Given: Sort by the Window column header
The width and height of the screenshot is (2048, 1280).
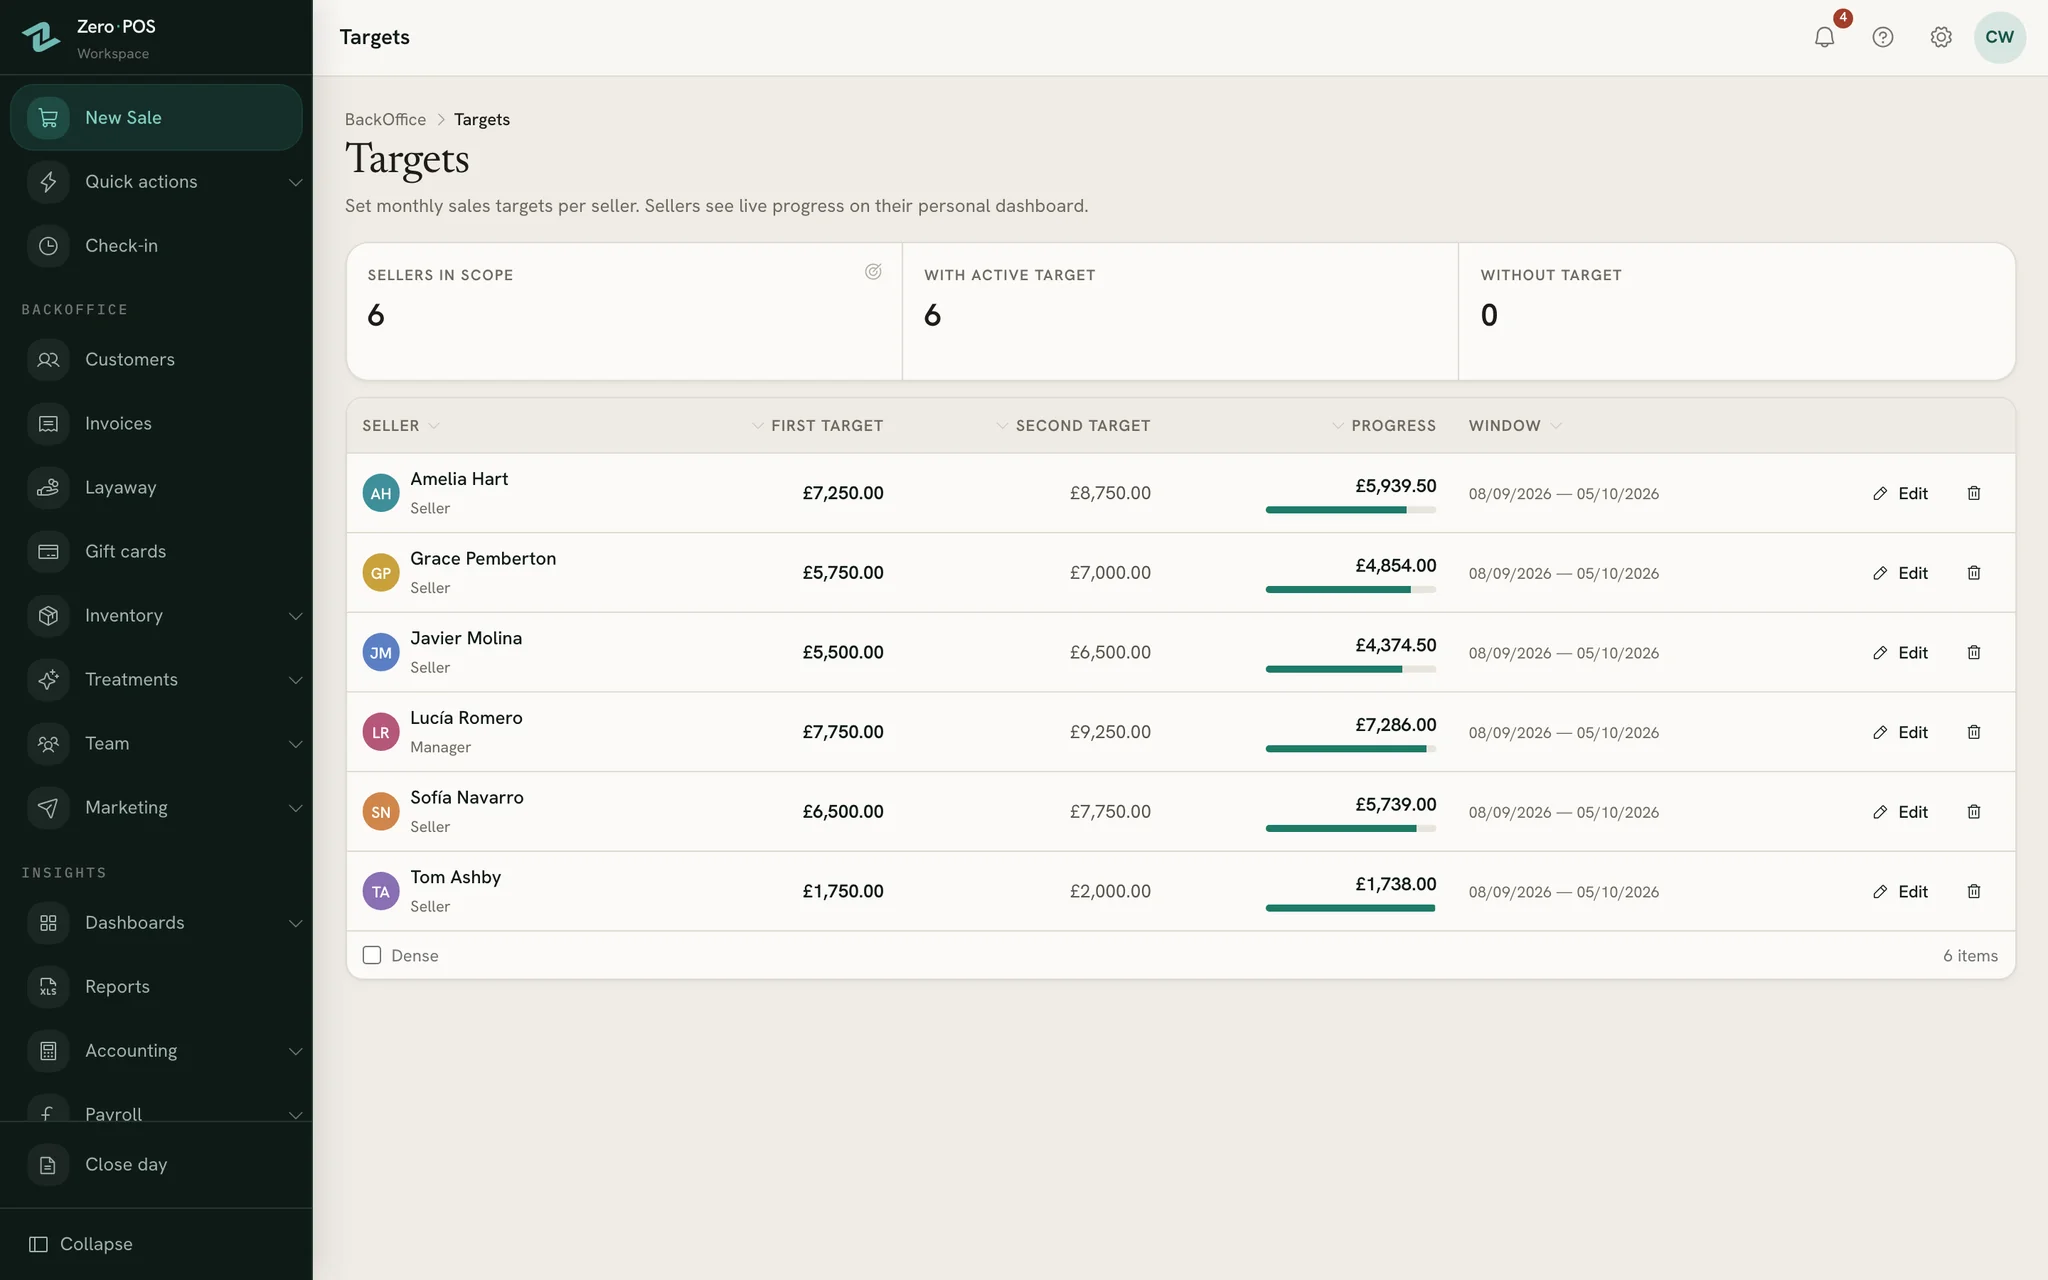Looking at the screenshot, I should coord(1515,426).
